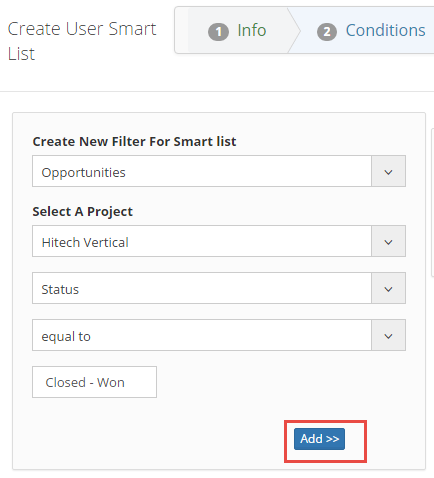Click the Add >> button
The height and width of the screenshot is (478, 434).
pyautogui.click(x=319, y=439)
